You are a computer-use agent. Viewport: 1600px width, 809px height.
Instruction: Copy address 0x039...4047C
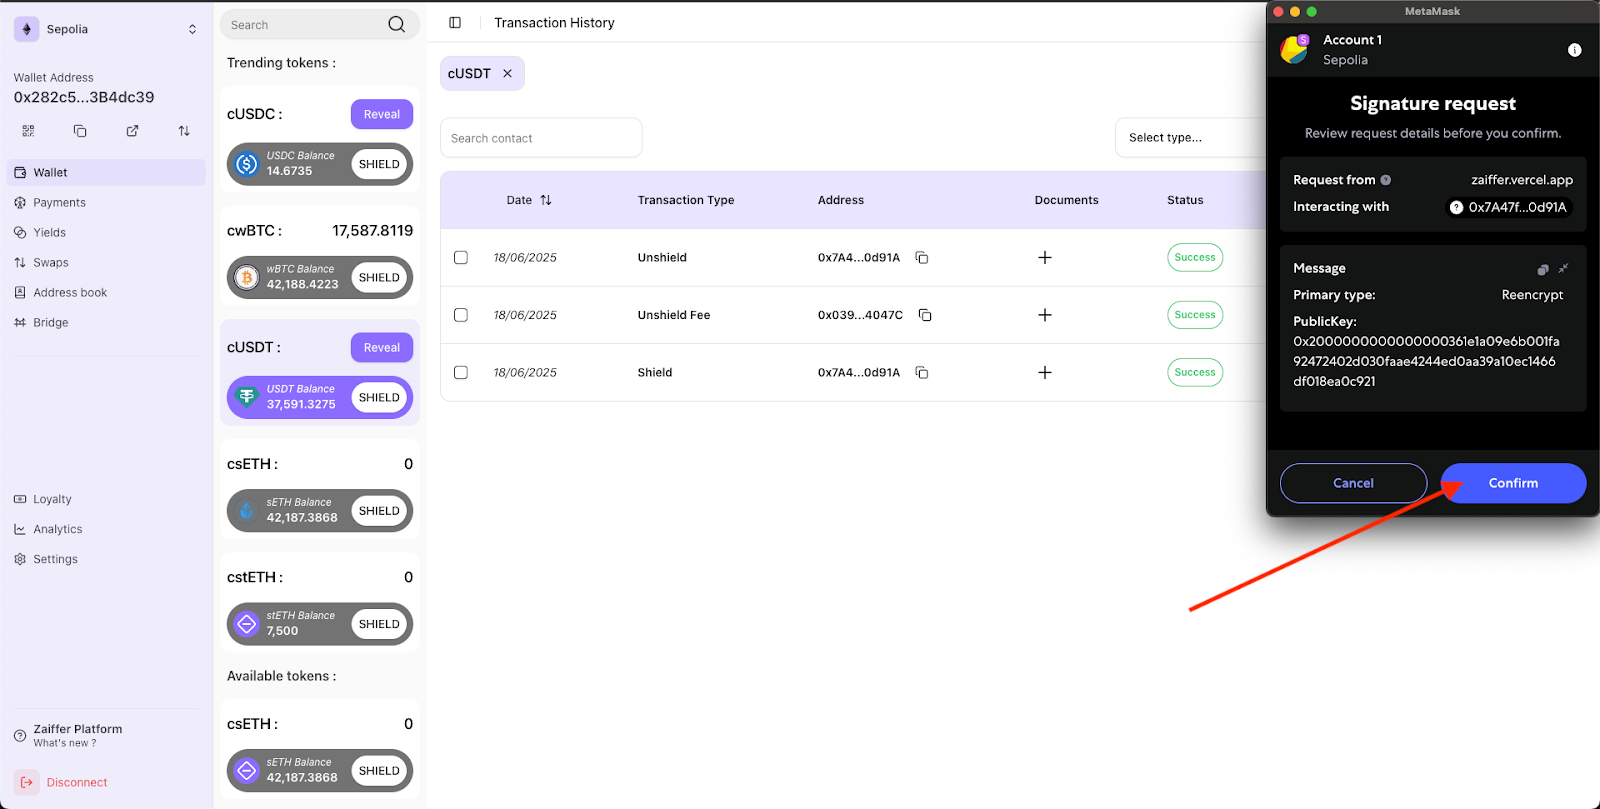925,315
